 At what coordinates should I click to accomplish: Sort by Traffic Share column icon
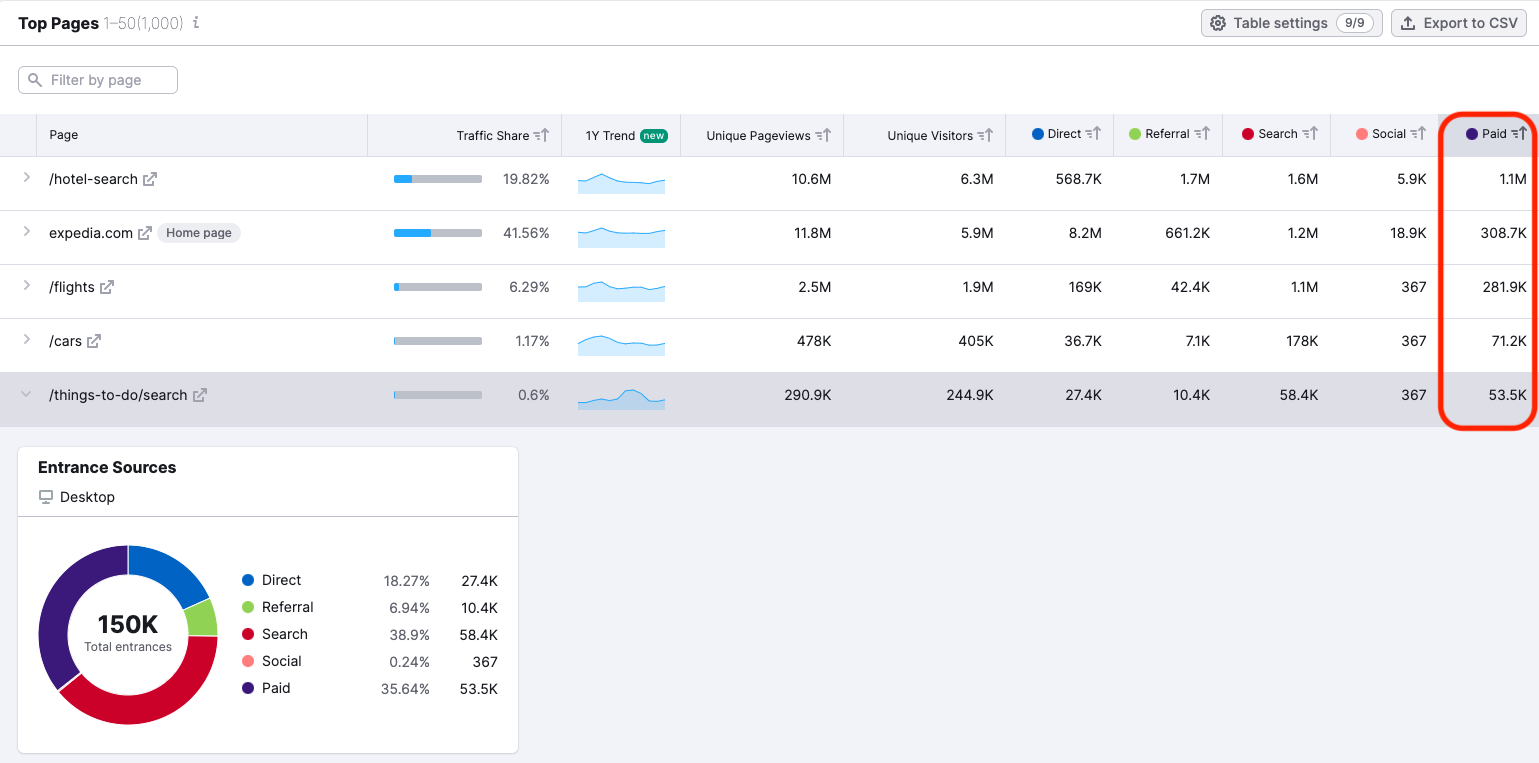[541, 136]
